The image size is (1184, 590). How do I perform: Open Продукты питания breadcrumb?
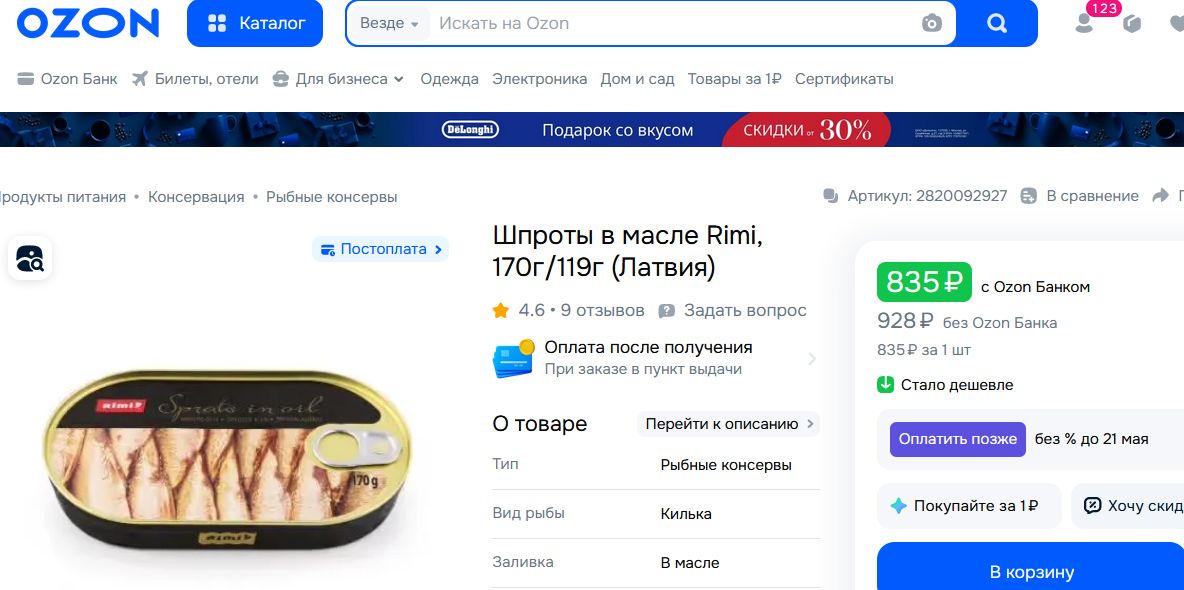point(62,196)
